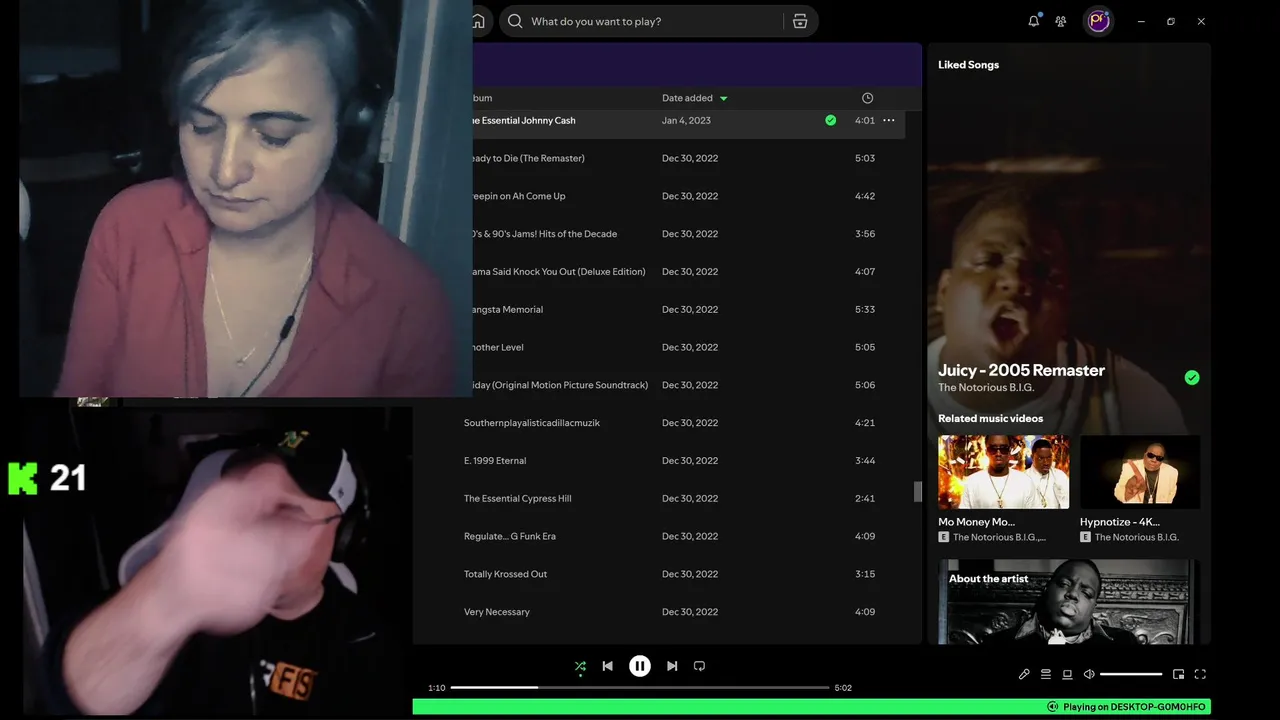Click the Liked Songs panel heading
1280x720 pixels.
click(x=968, y=65)
